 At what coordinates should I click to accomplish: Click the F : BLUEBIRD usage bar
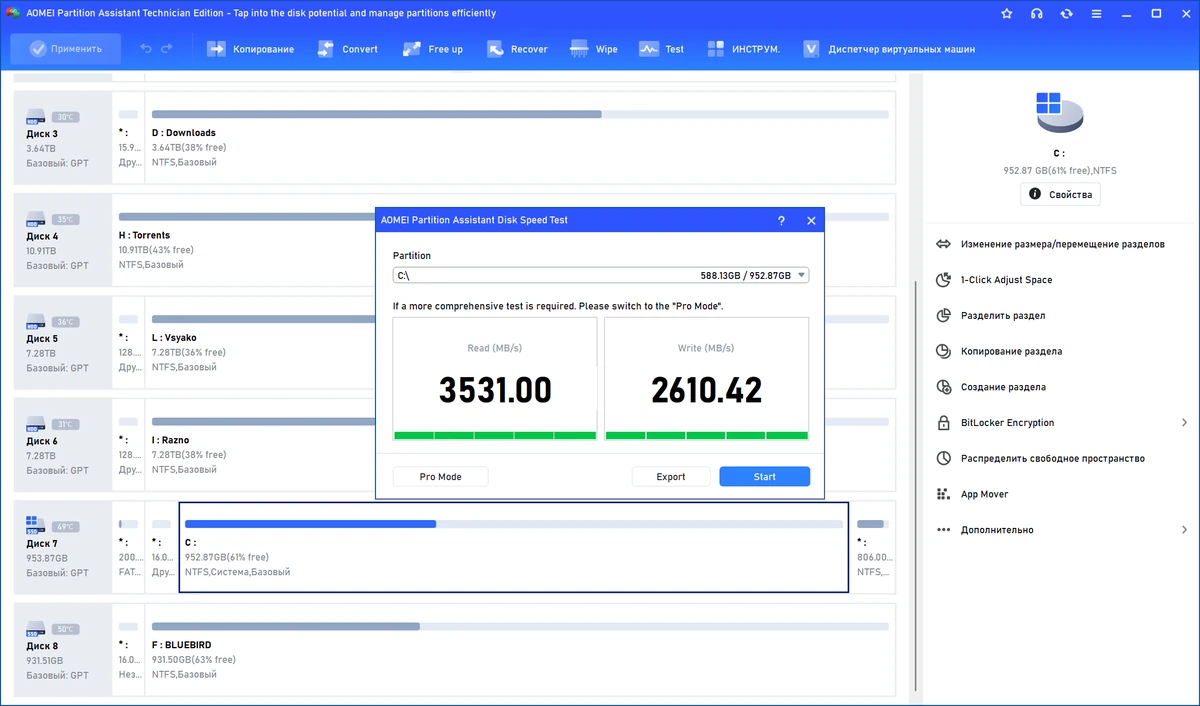pos(520,626)
